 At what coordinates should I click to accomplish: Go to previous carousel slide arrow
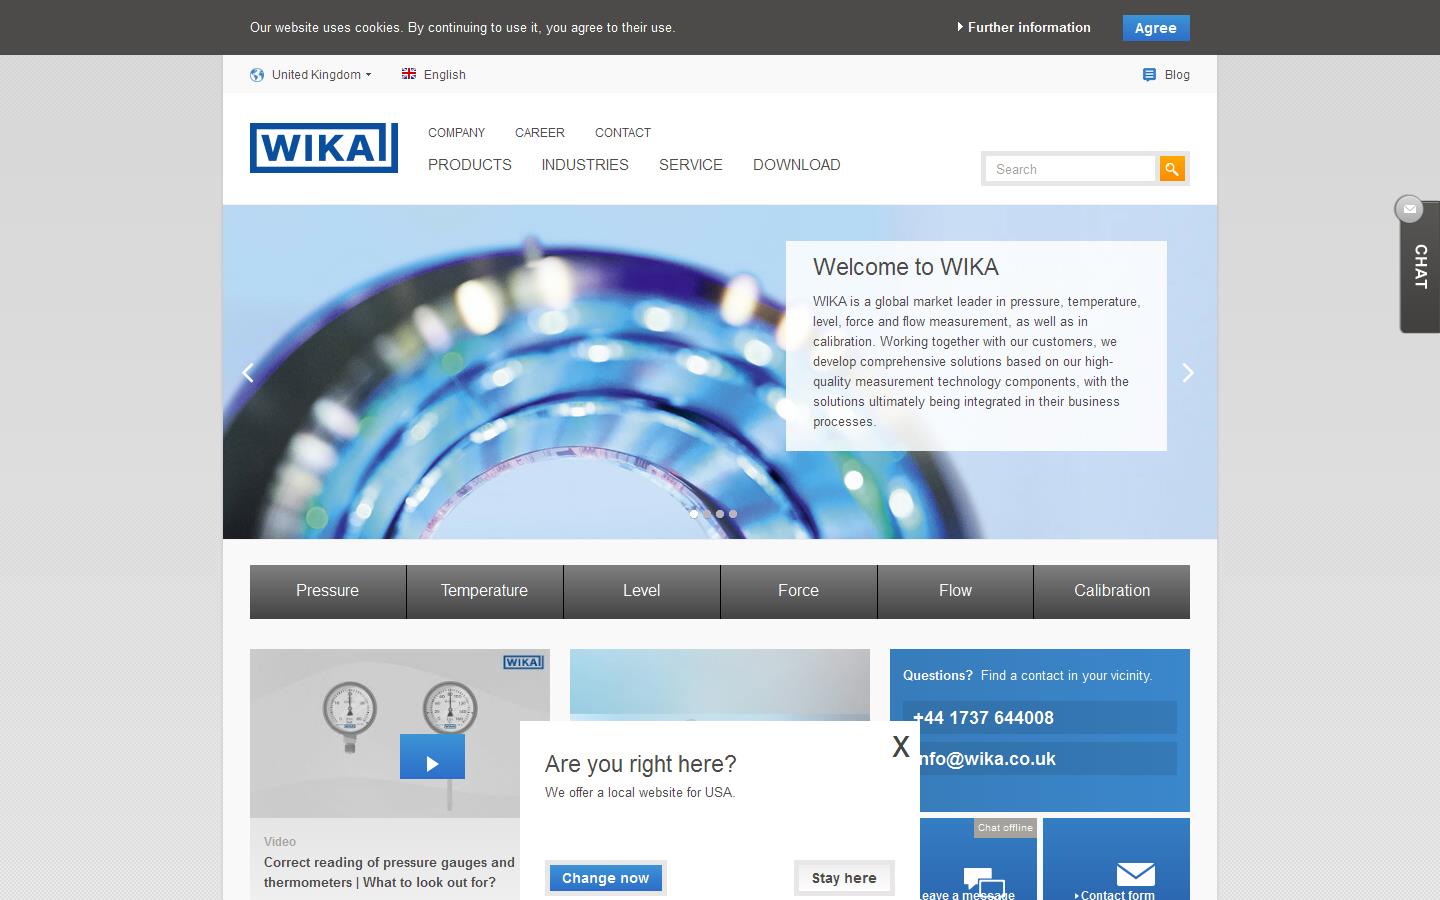[248, 373]
